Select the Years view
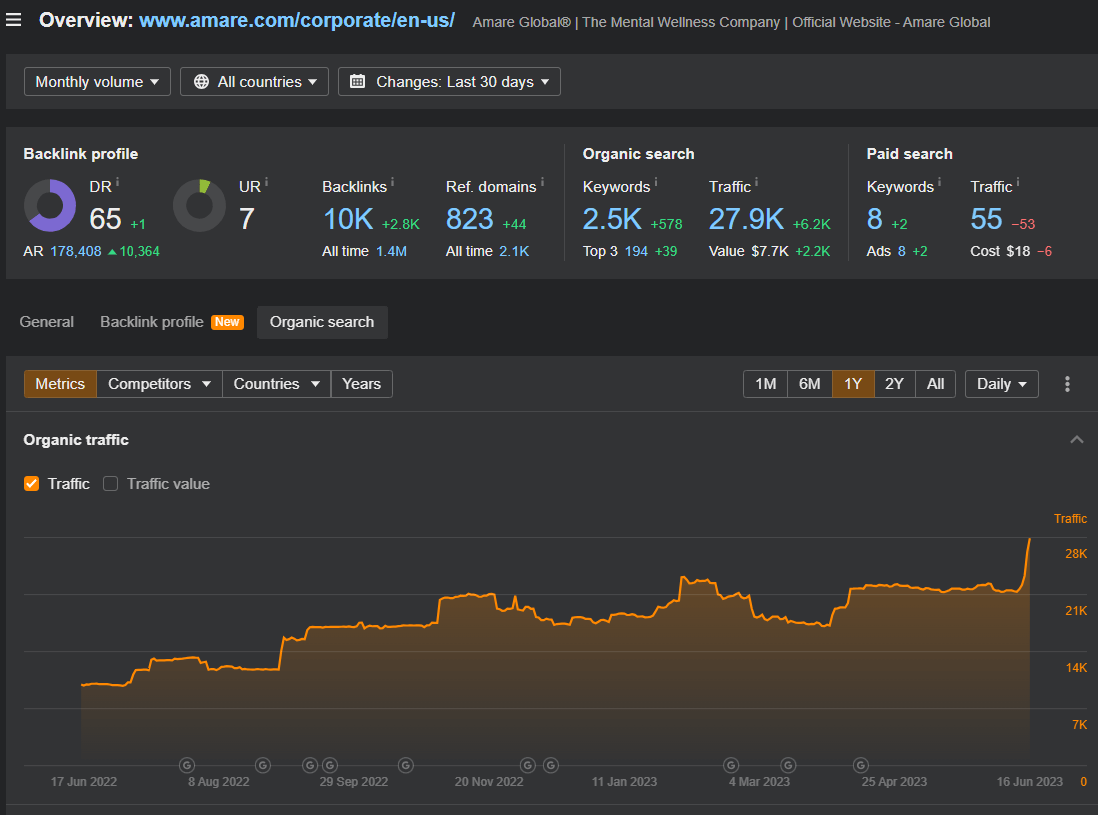This screenshot has width=1098, height=815. (361, 384)
